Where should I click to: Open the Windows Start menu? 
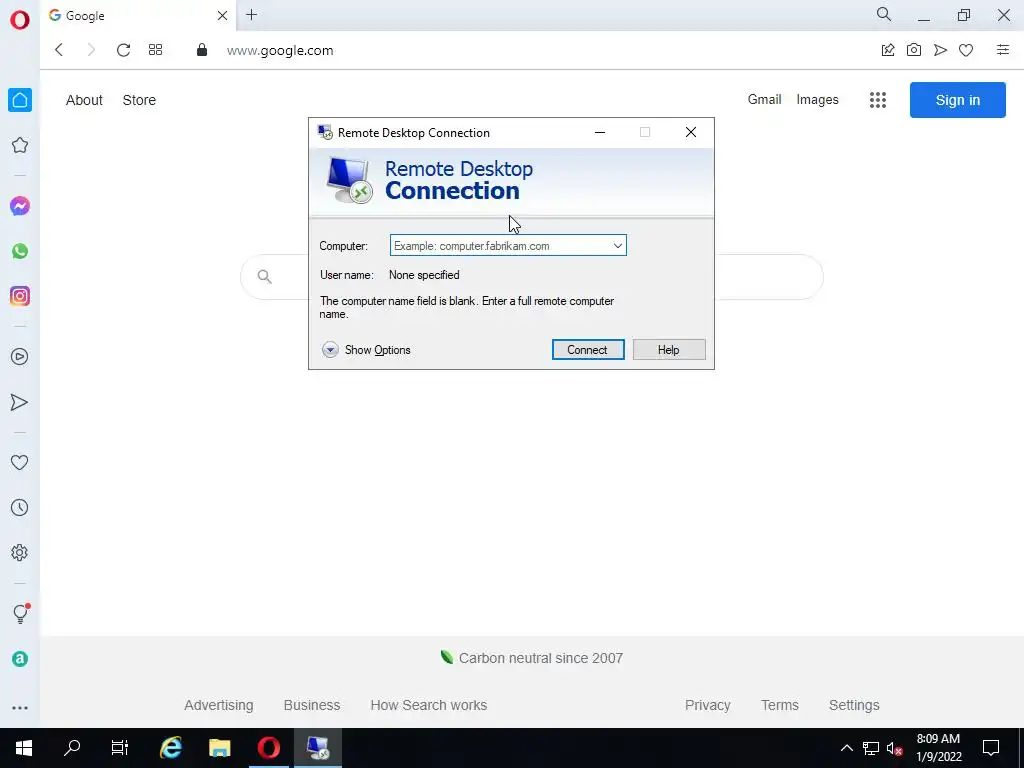[x=24, y=748]
